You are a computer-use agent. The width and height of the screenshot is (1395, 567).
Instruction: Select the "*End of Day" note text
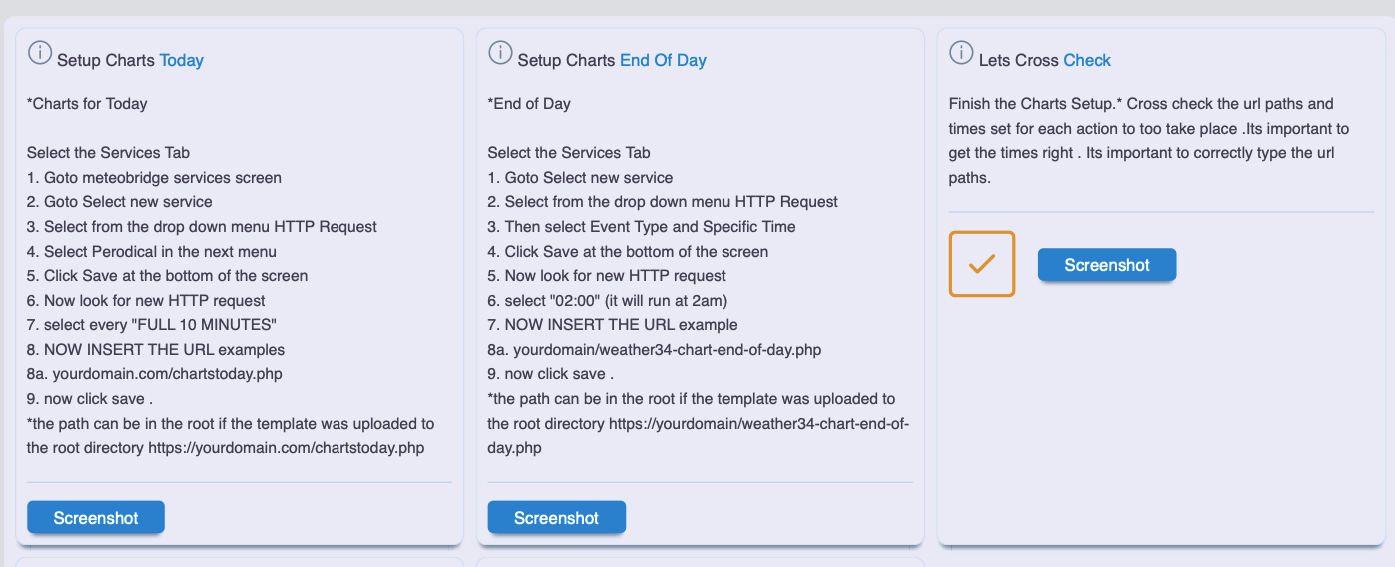529,103
